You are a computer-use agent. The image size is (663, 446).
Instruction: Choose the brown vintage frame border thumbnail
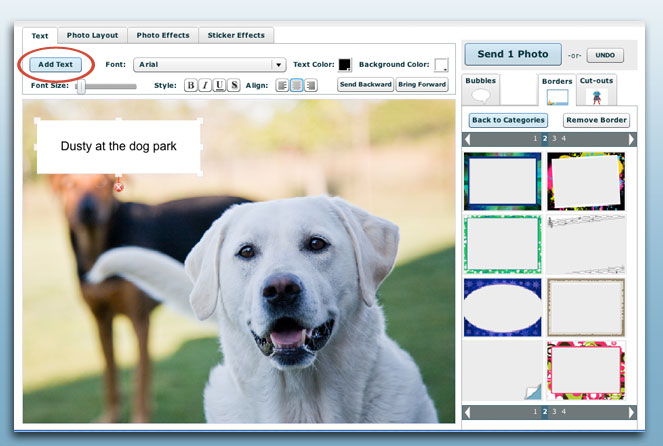pos(586,307)
